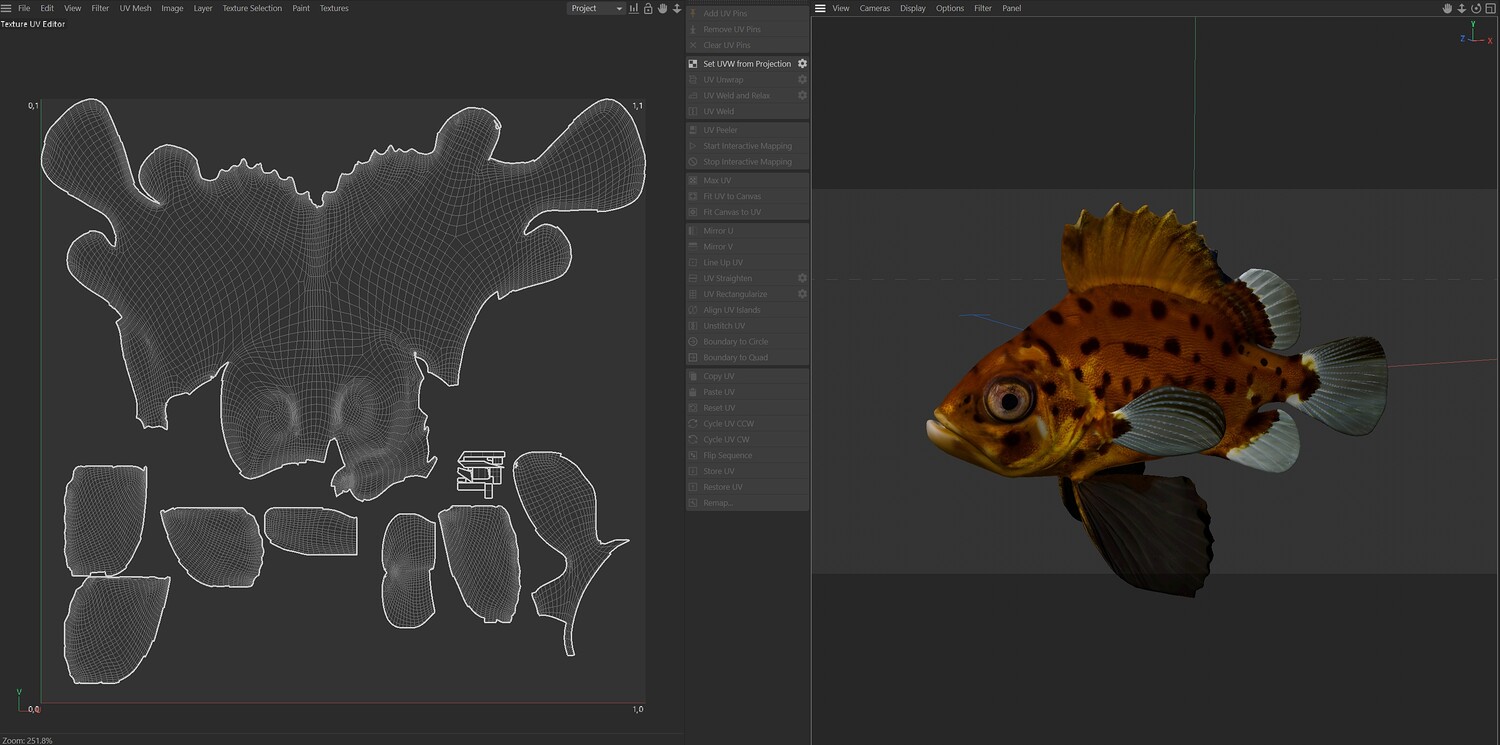Click the Boundary to Circle icon
Viewport: 1500px width, 745px height.
pyautogui.click(x=693, y=342)
